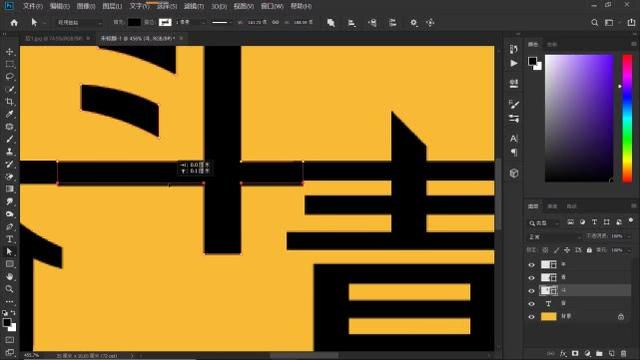Select the Move tool

(x=10, y=52)
